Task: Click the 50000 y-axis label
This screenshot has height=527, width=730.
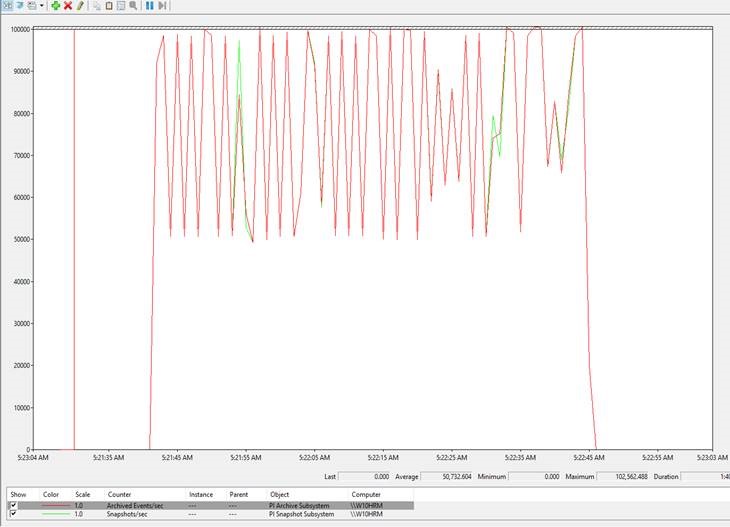Action: [22, 239]
